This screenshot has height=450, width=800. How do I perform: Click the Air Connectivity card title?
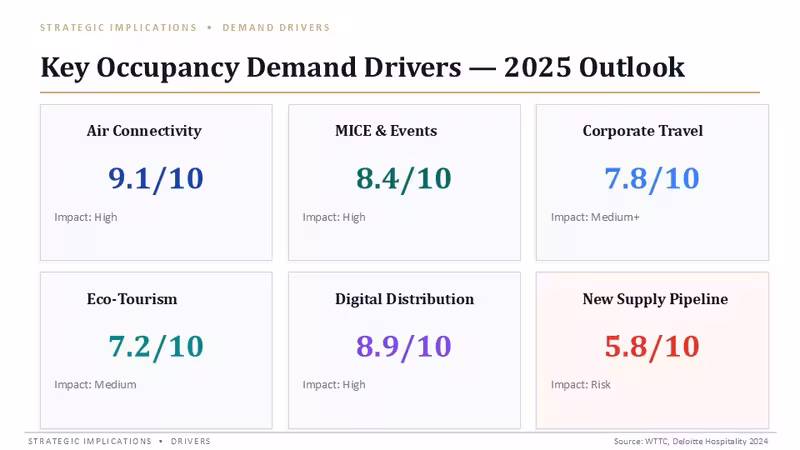tap(144, 131)
